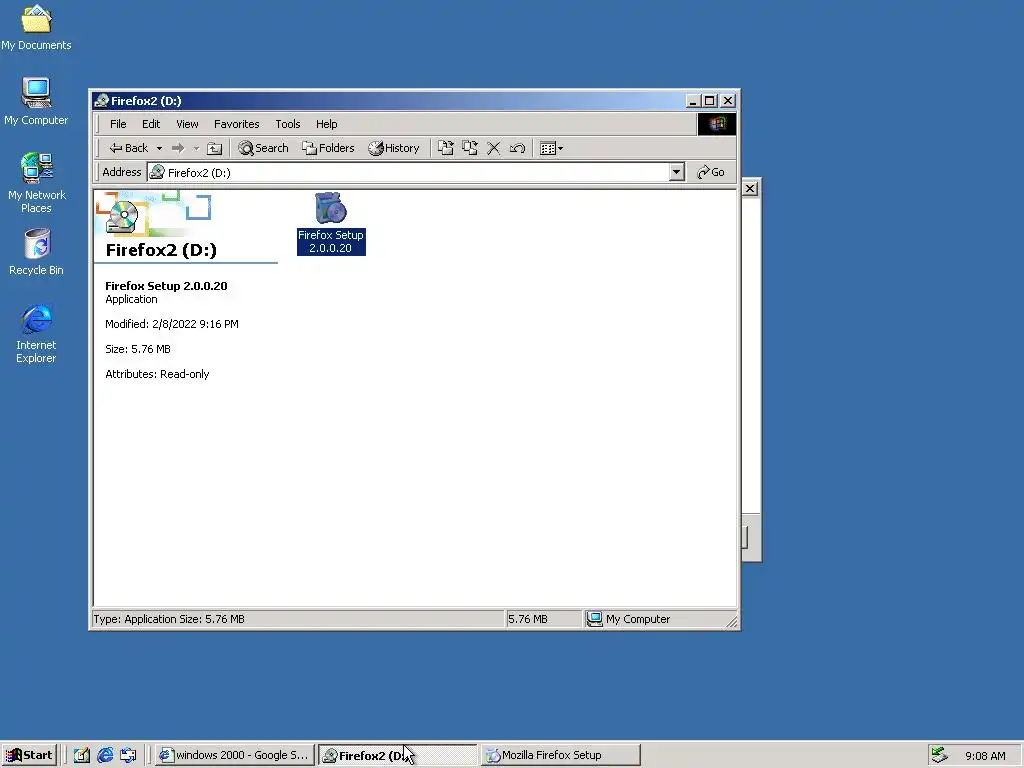
Task: Open the Forward history dropdown arrow
Action: [196, 148]
